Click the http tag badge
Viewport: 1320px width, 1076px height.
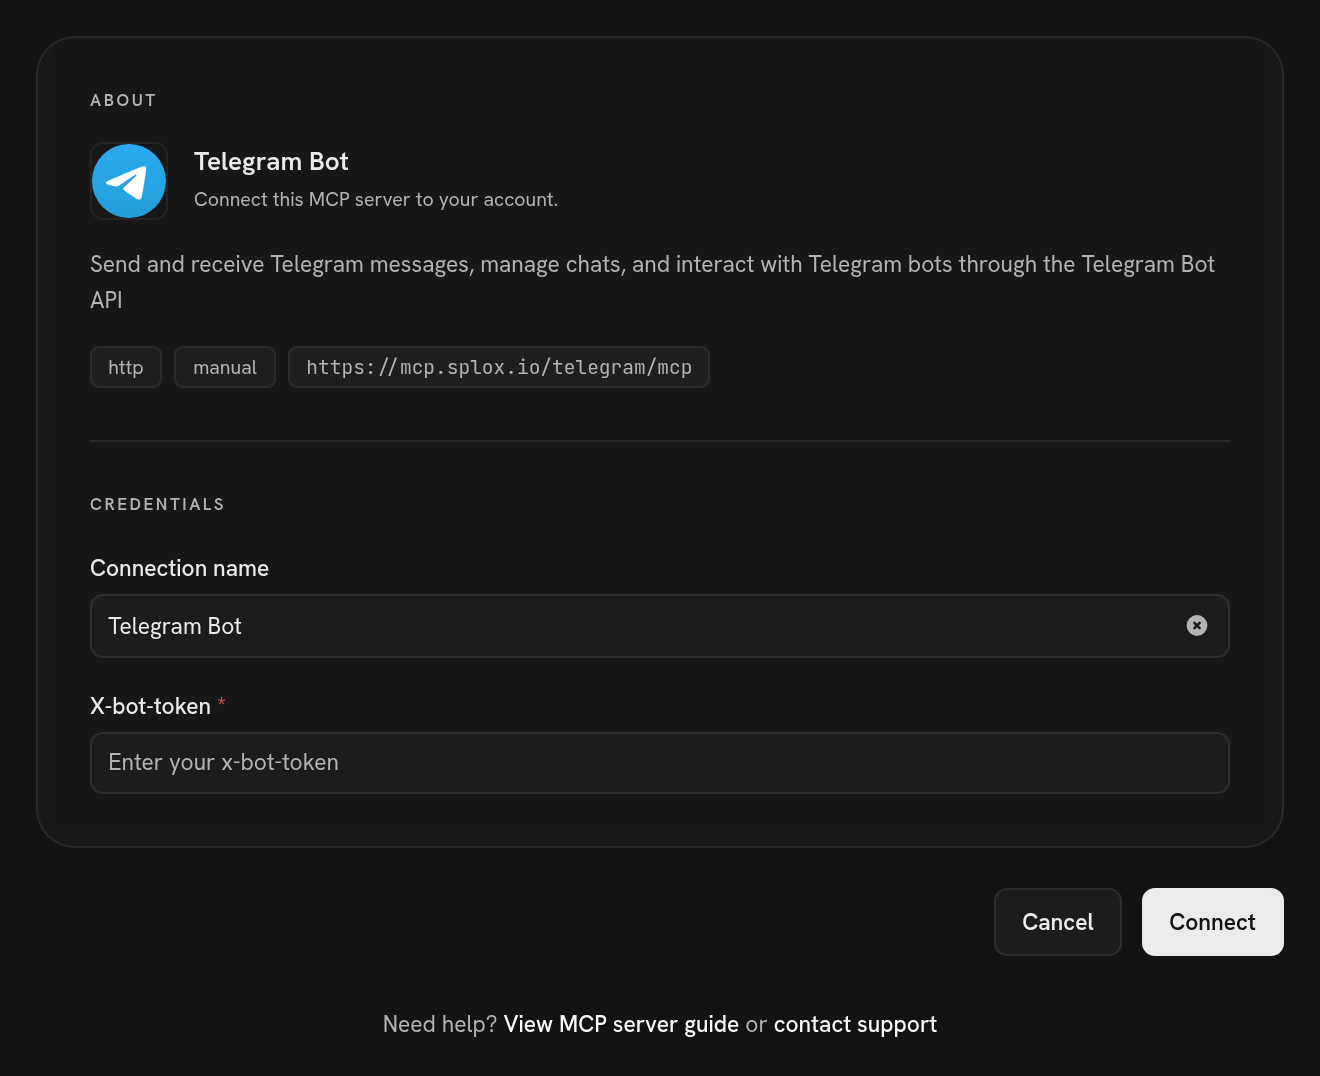click(x=126, y=367)
